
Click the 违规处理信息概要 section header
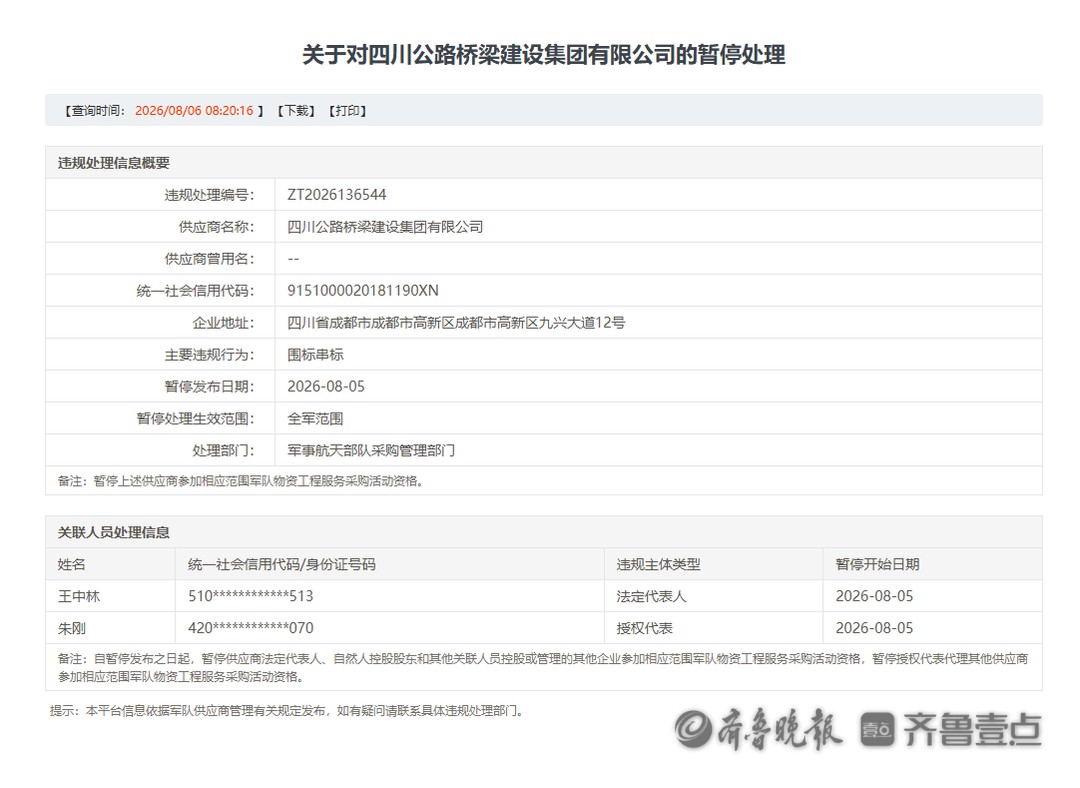114,163
